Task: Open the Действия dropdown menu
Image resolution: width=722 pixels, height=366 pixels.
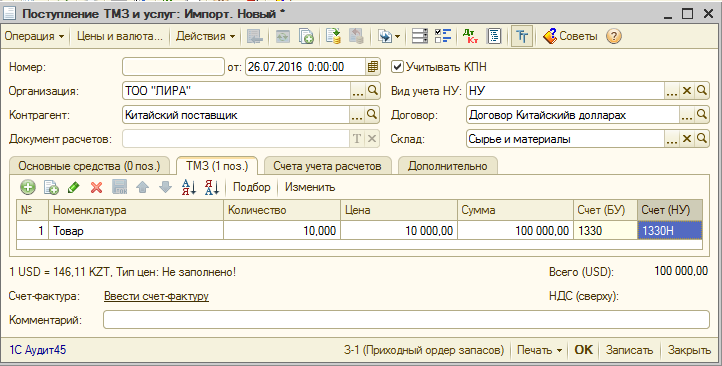Action: (x=206, y=36)
